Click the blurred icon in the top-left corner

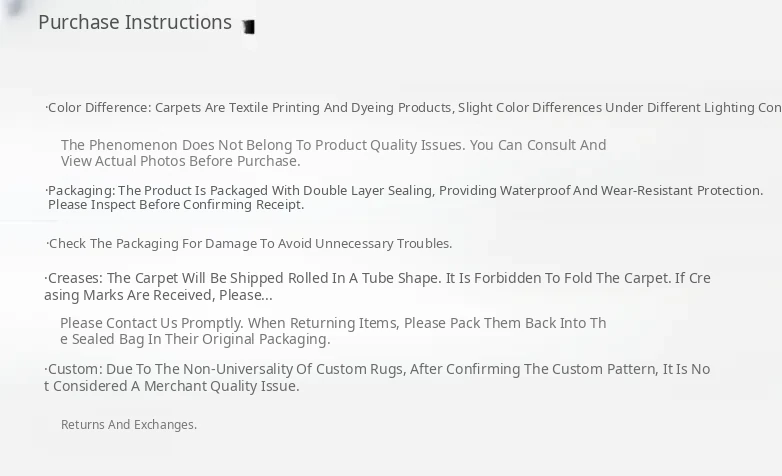[x=14, y=8]
